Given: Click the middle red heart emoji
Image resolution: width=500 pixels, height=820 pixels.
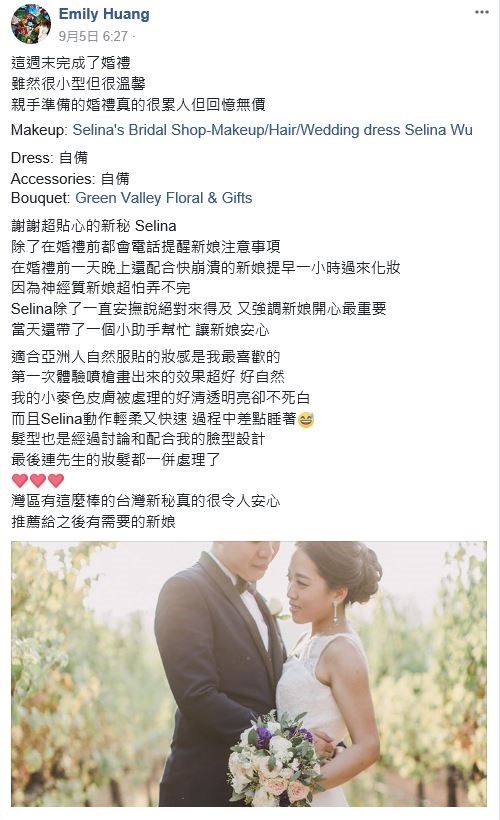Looking at the screenshot, I should (38, 480).
